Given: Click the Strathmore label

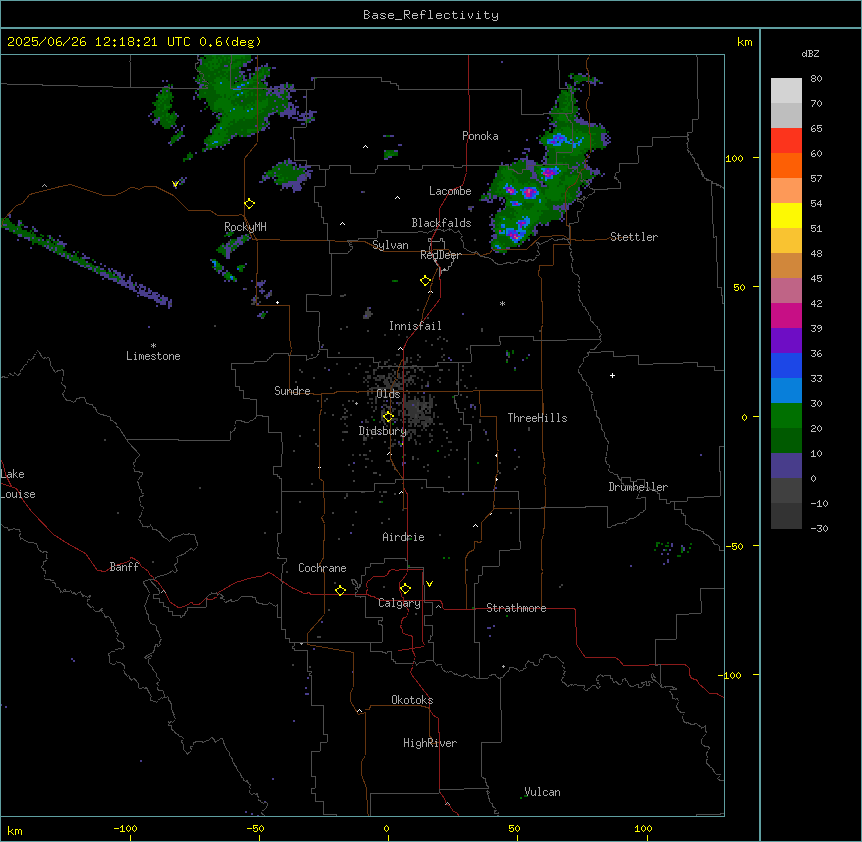Looking at the screenshot, I should (516, 608).
